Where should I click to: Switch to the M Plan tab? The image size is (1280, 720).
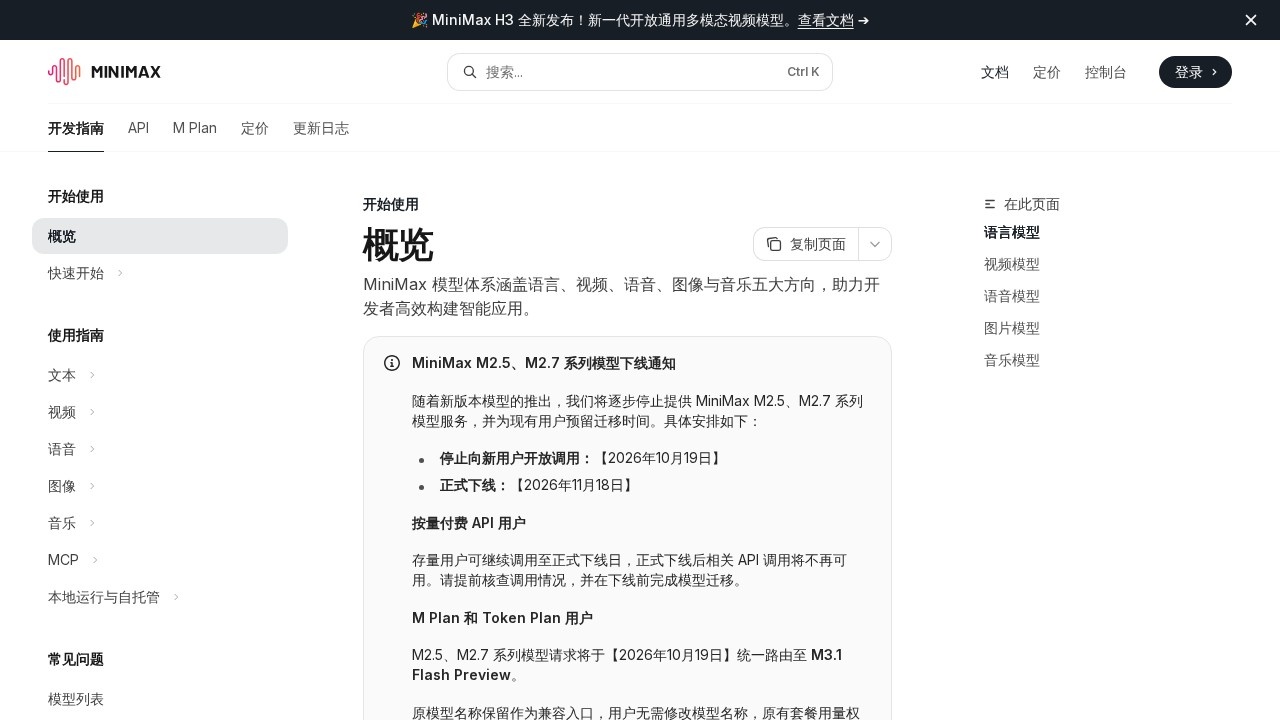195,128
